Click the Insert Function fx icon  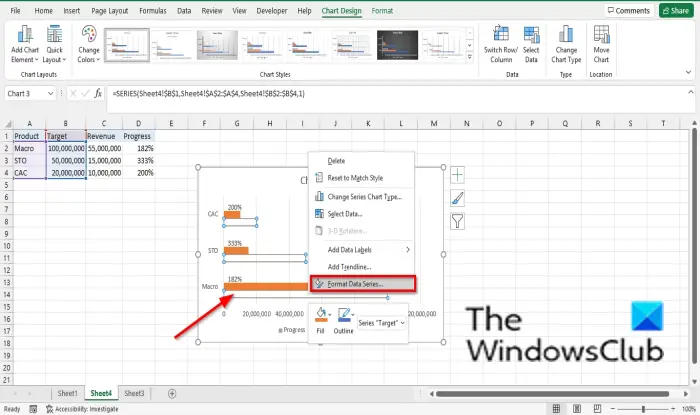[x=98, y=93]
